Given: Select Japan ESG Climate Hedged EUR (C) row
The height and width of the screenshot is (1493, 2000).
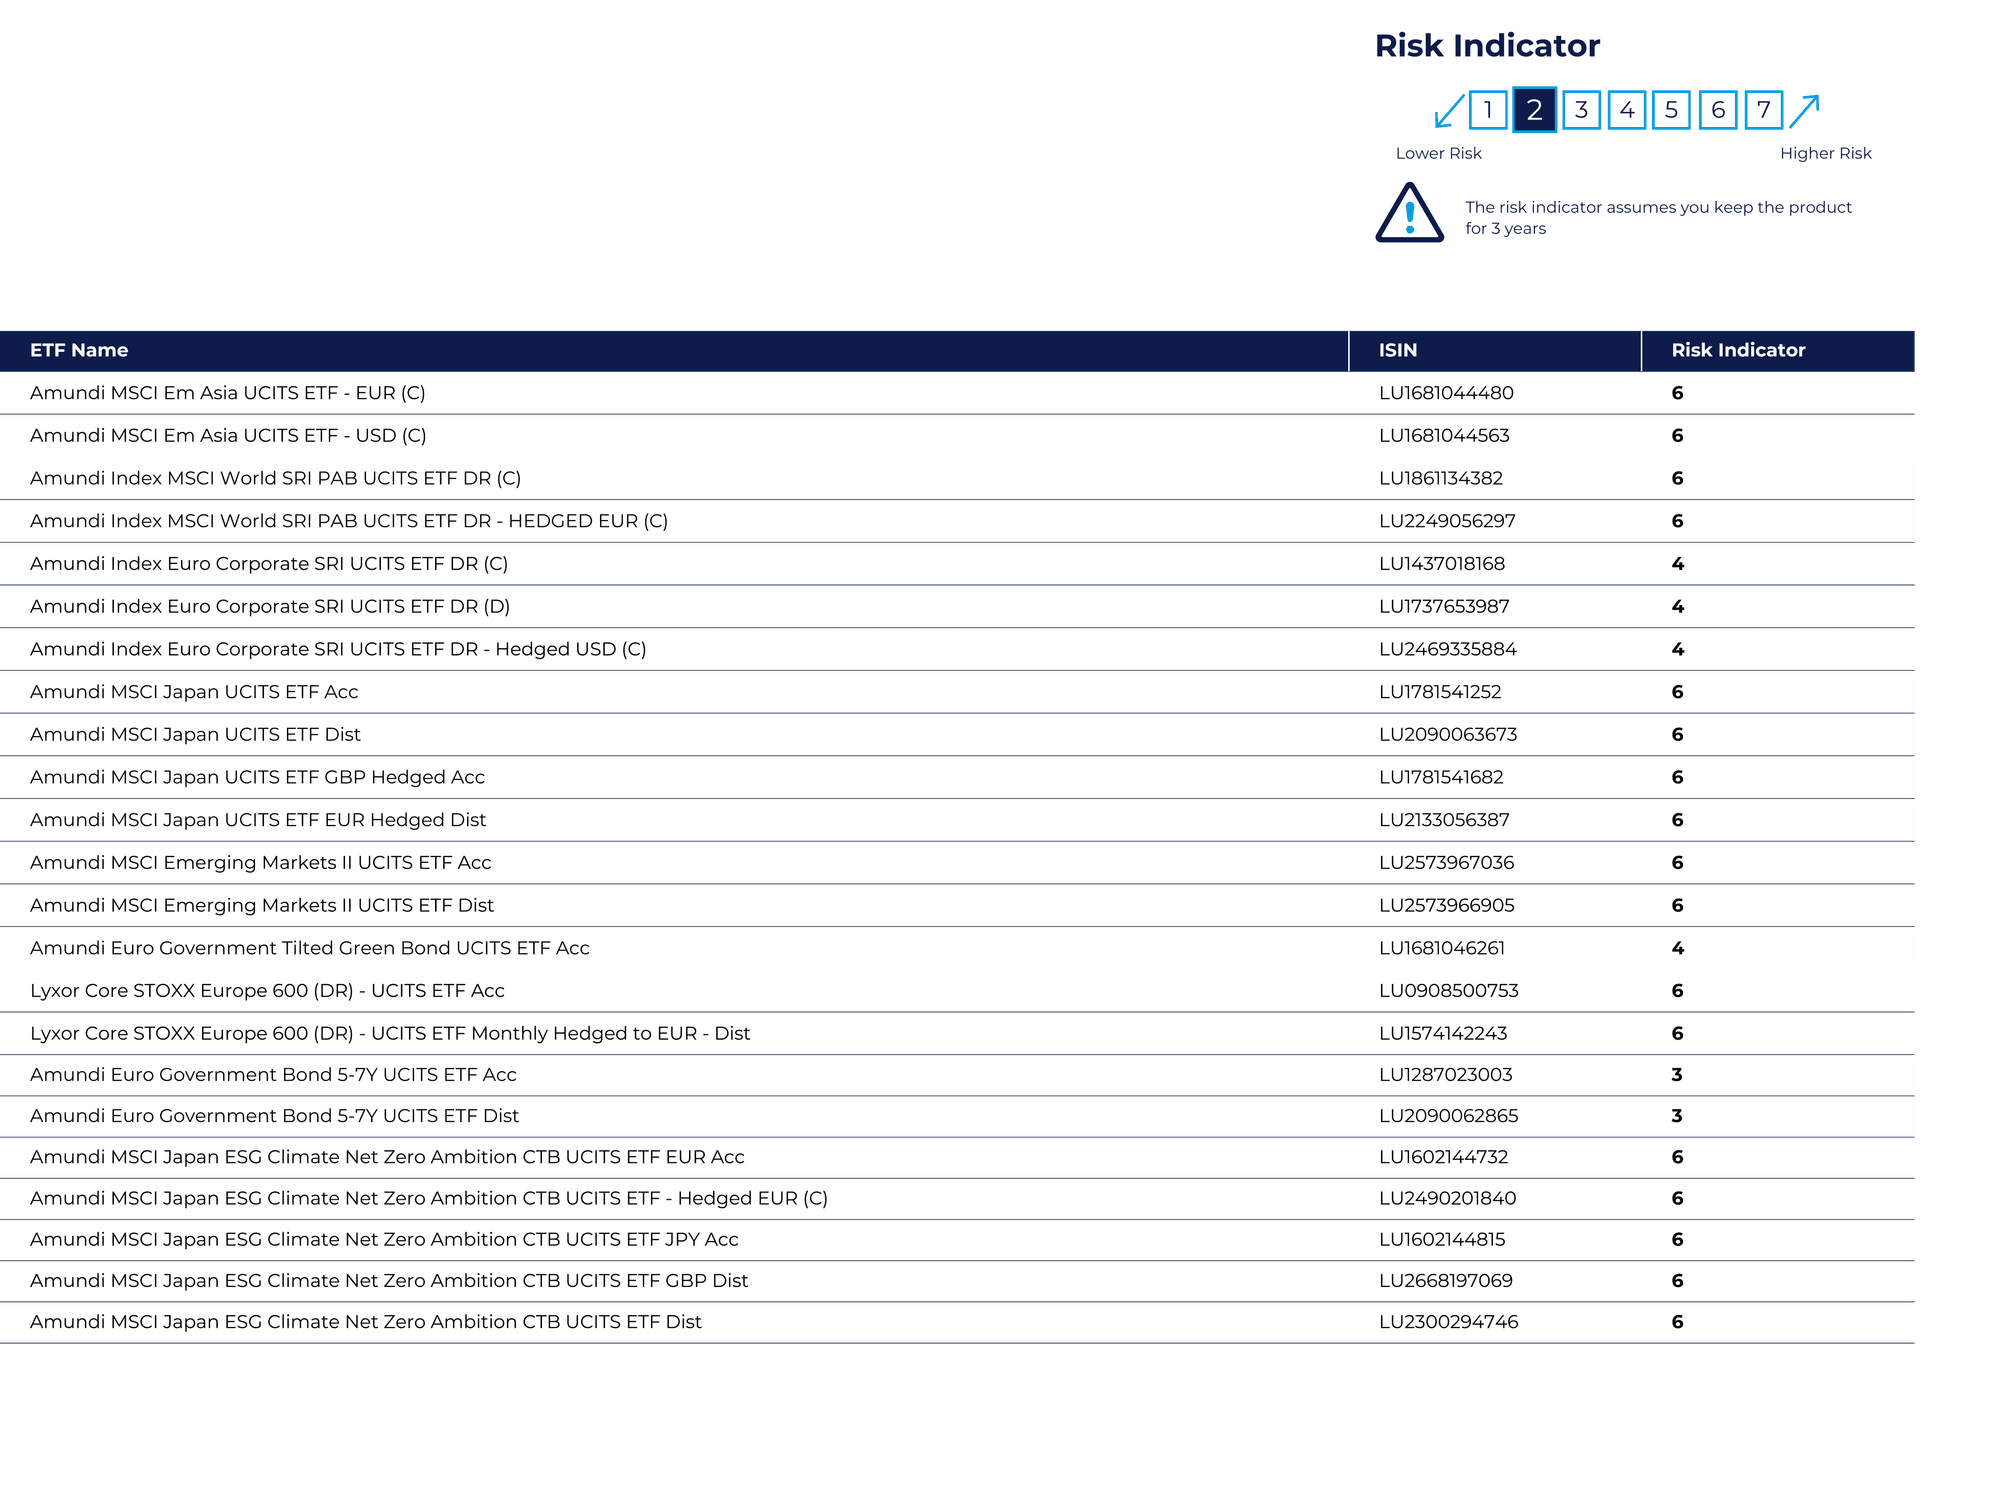Looking at the screenshot, I should click(x=957, y=1198).
